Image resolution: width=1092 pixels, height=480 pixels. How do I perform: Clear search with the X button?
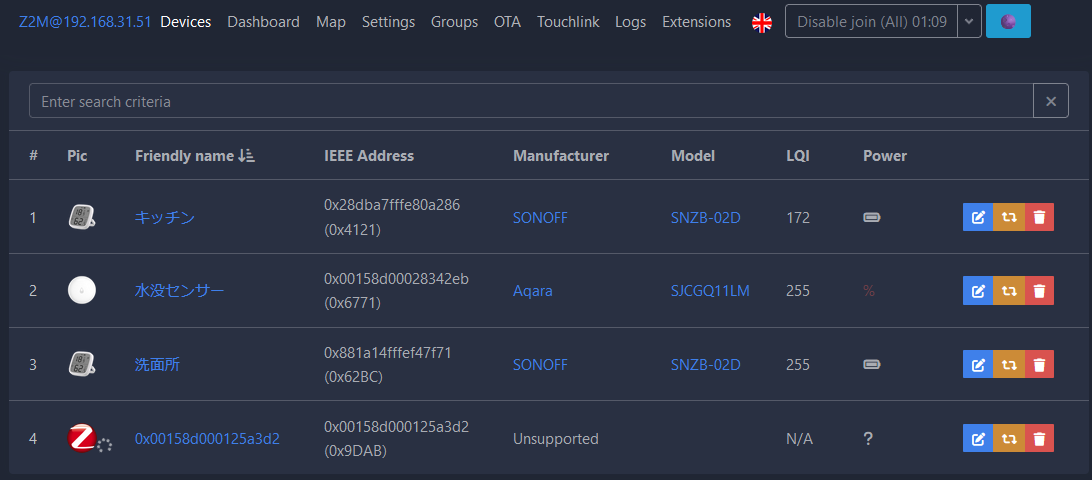click(1051, 102)
